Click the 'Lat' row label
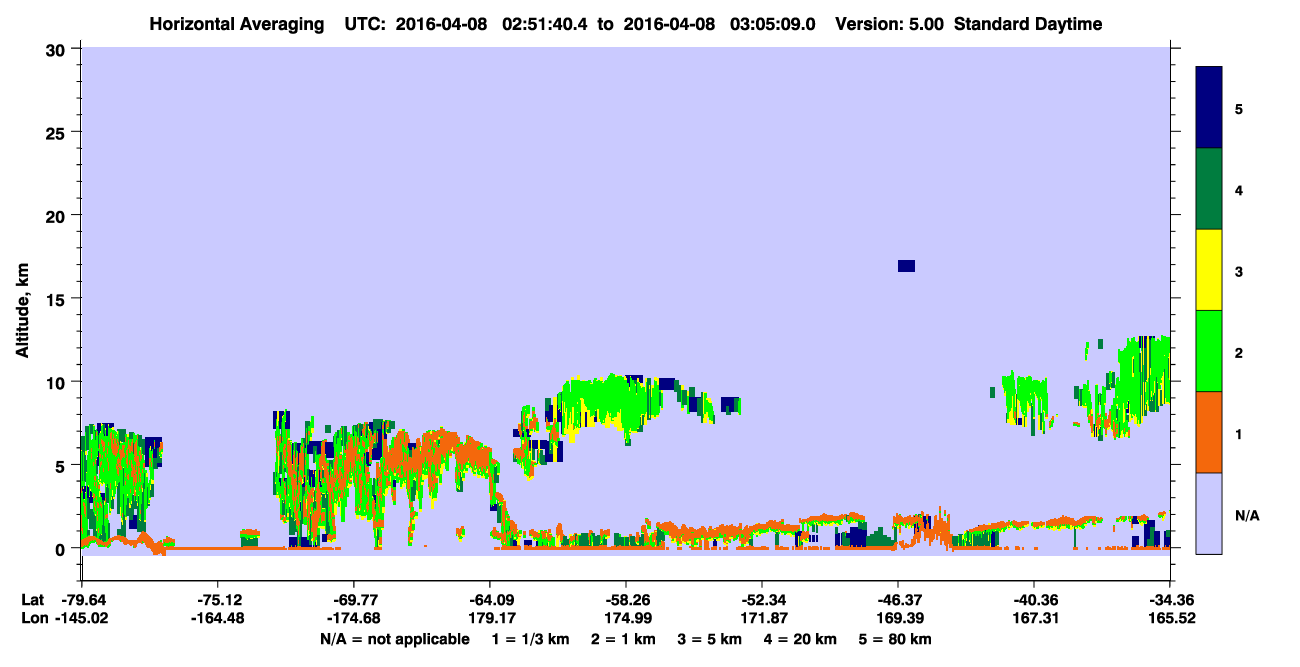This screenshot has height=667, width=1300. 32,600
